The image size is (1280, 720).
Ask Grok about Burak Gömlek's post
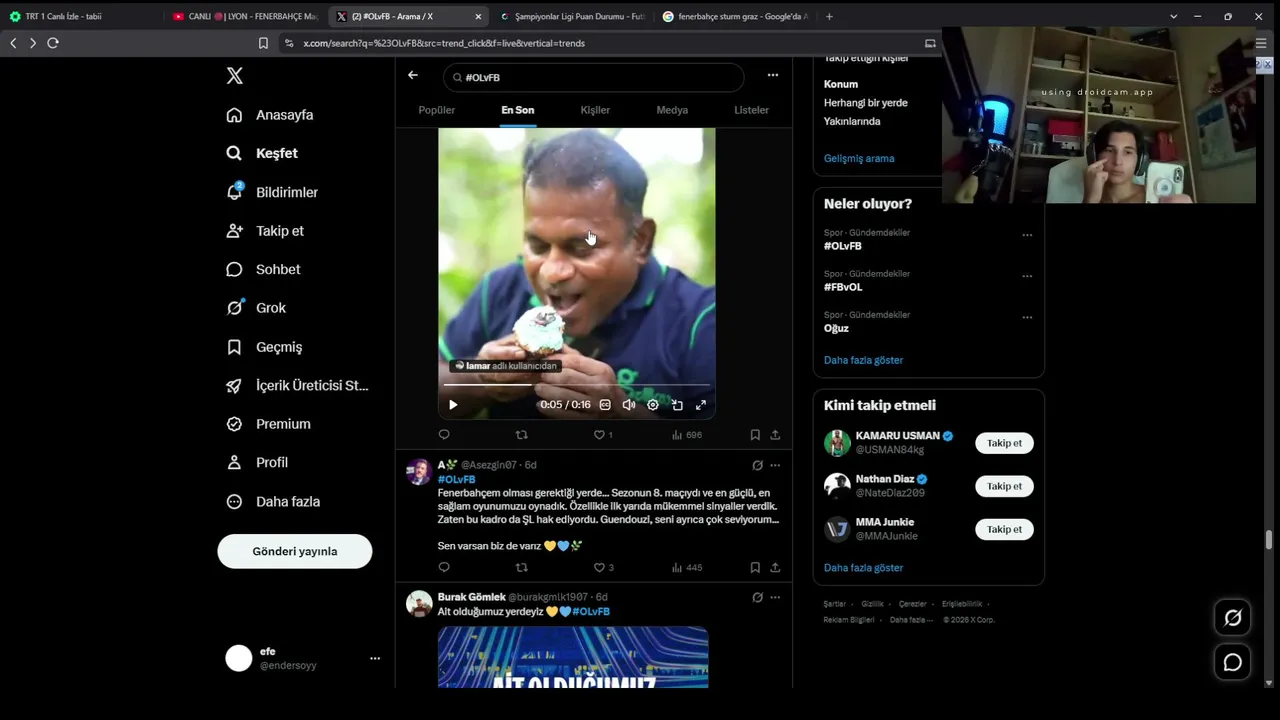[x=757, y=597]
